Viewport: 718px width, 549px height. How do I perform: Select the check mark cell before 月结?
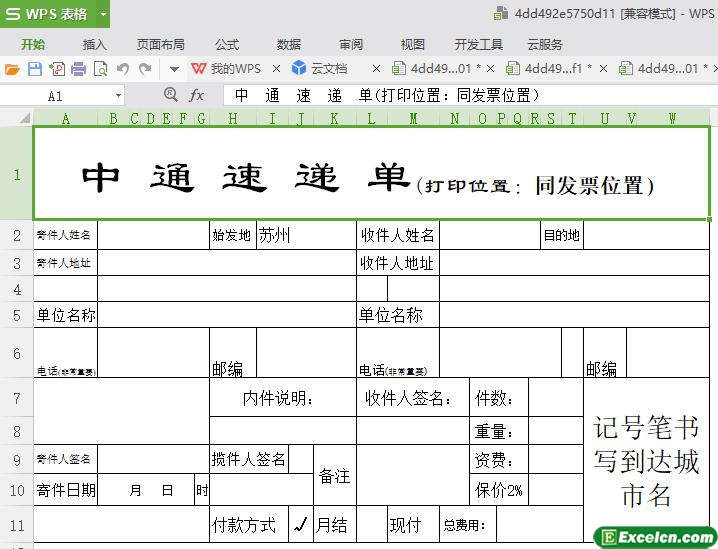pos(300,525)
